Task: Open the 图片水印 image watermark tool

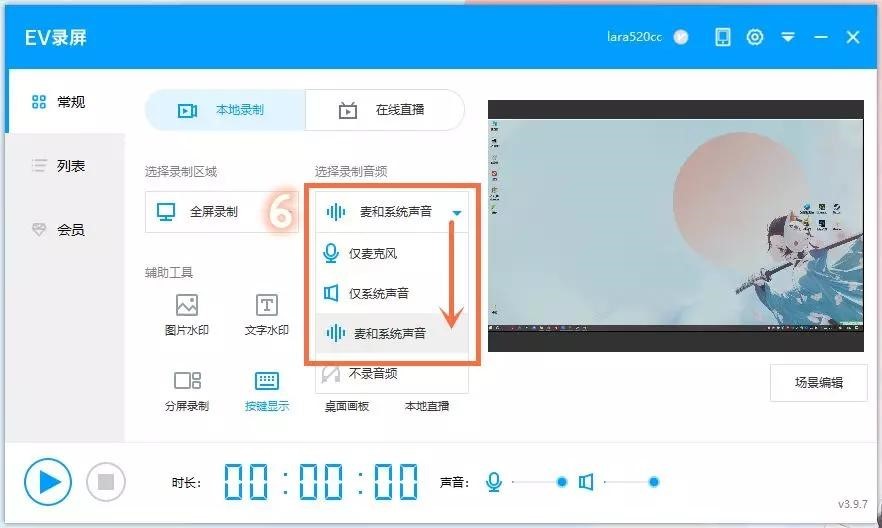Action: pos(187,315)
